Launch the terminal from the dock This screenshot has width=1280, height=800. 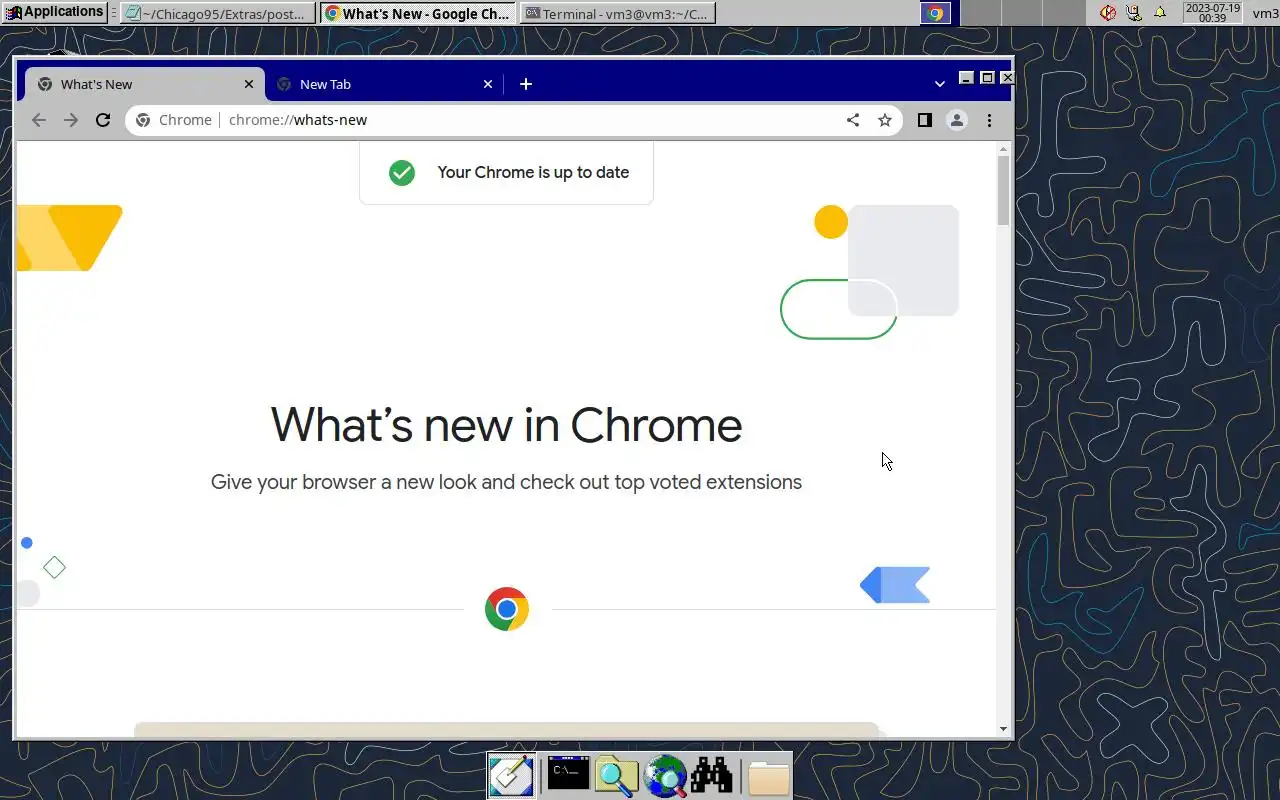pyautogui.click(x=568, y=774)
